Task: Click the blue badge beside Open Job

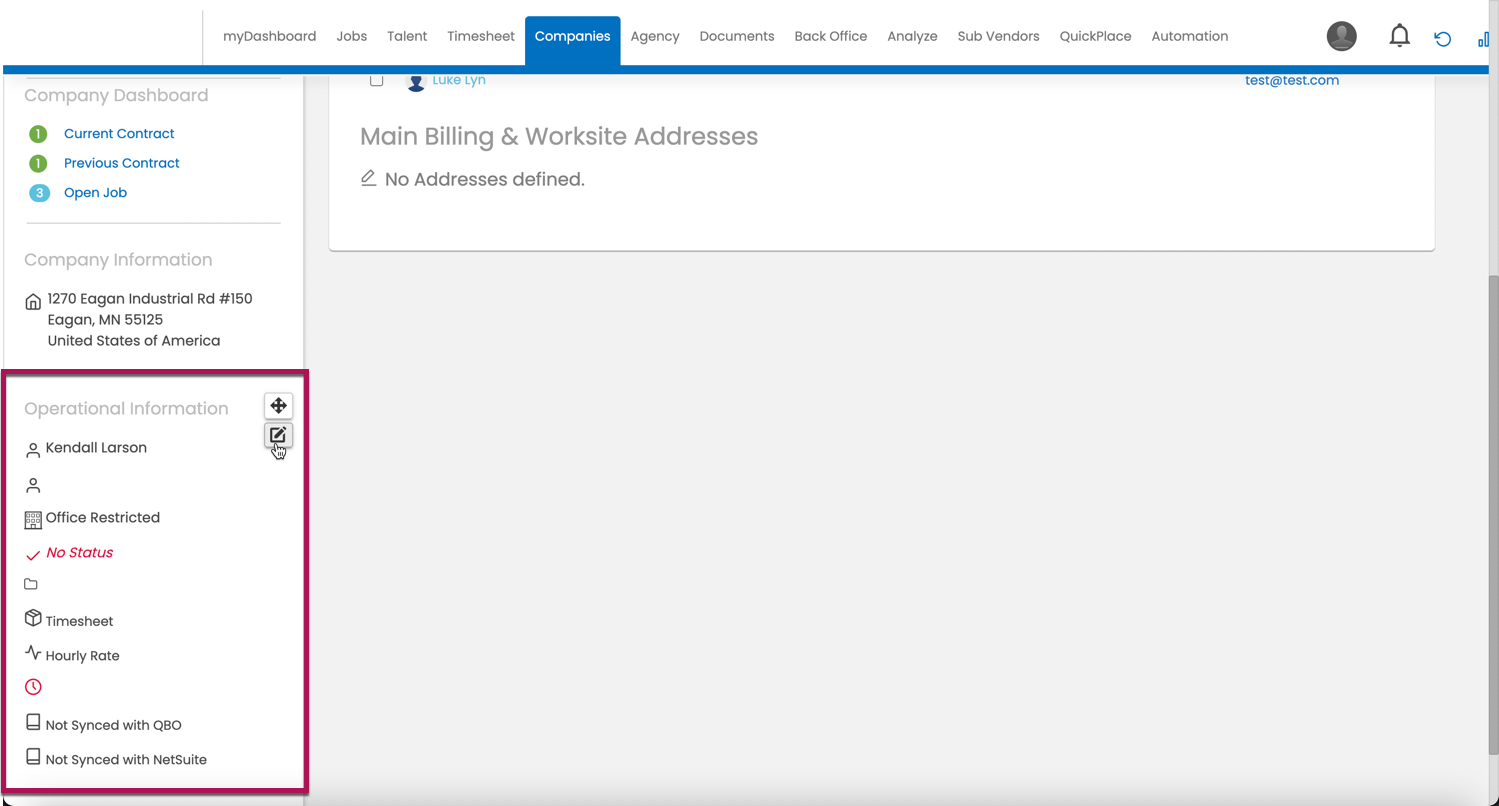Action: (x=39, y=193)
